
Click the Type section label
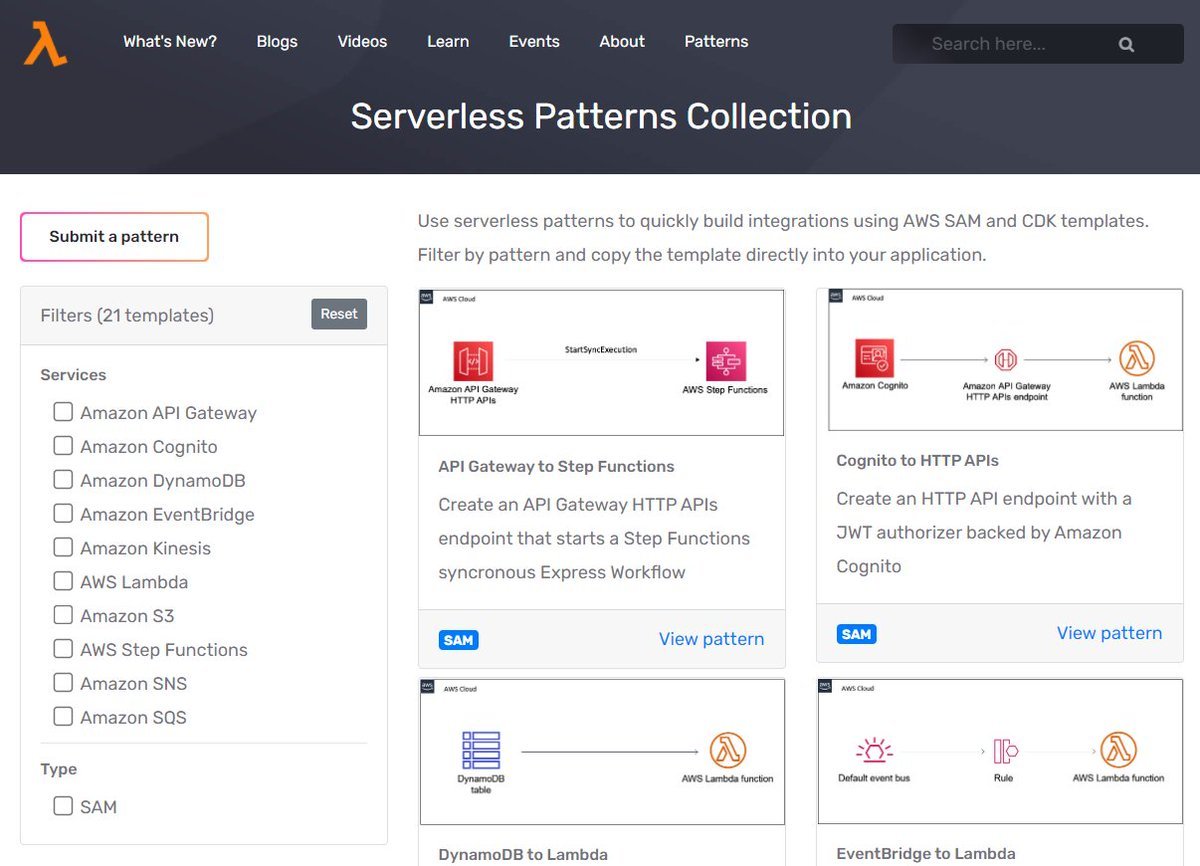pos(59,769)
